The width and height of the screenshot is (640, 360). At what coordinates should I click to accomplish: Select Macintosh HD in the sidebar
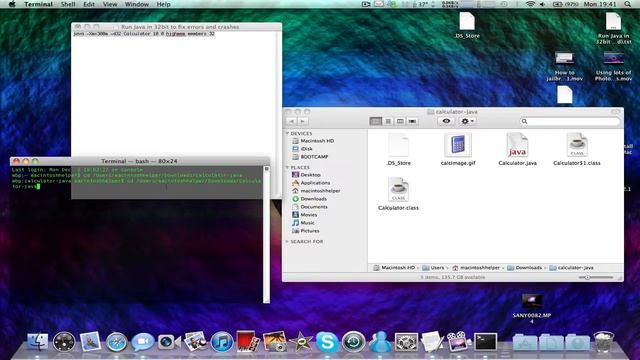click(313, 141)
